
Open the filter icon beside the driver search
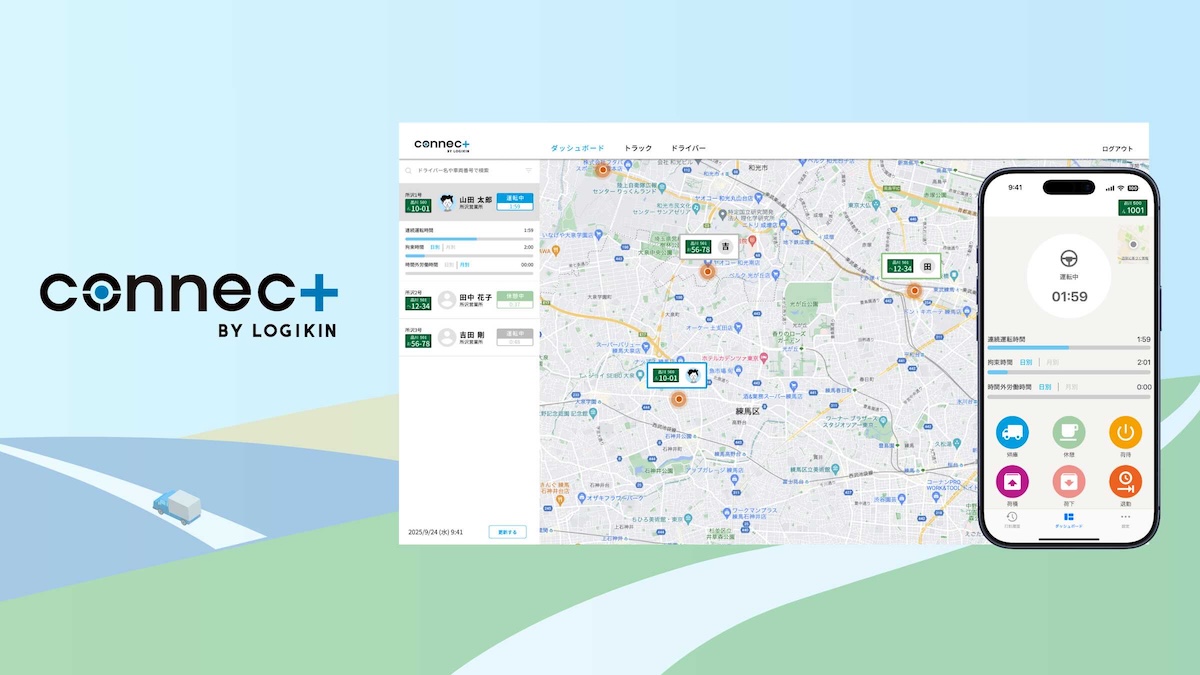click(529, 171)
